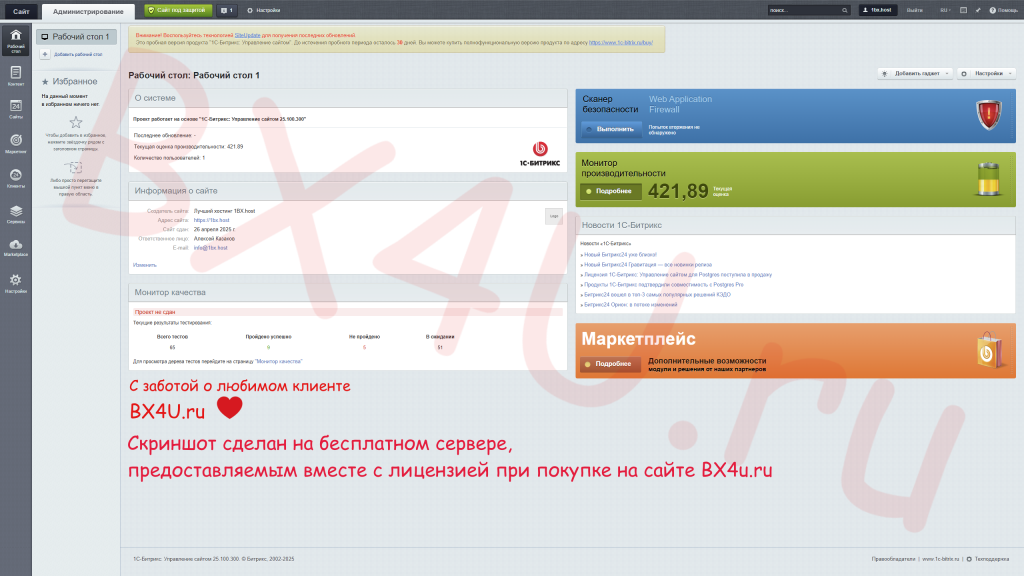Open the Marketplace sidebar section
Screen dimensions: 1024x576
click(16, 248)
